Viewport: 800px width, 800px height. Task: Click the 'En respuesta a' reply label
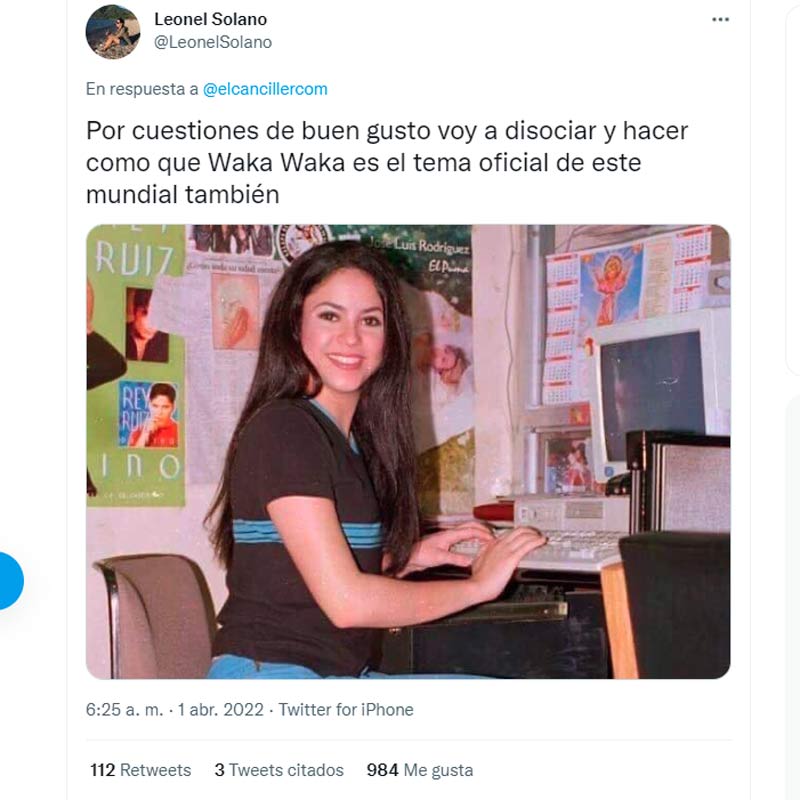tap(142, 89)
